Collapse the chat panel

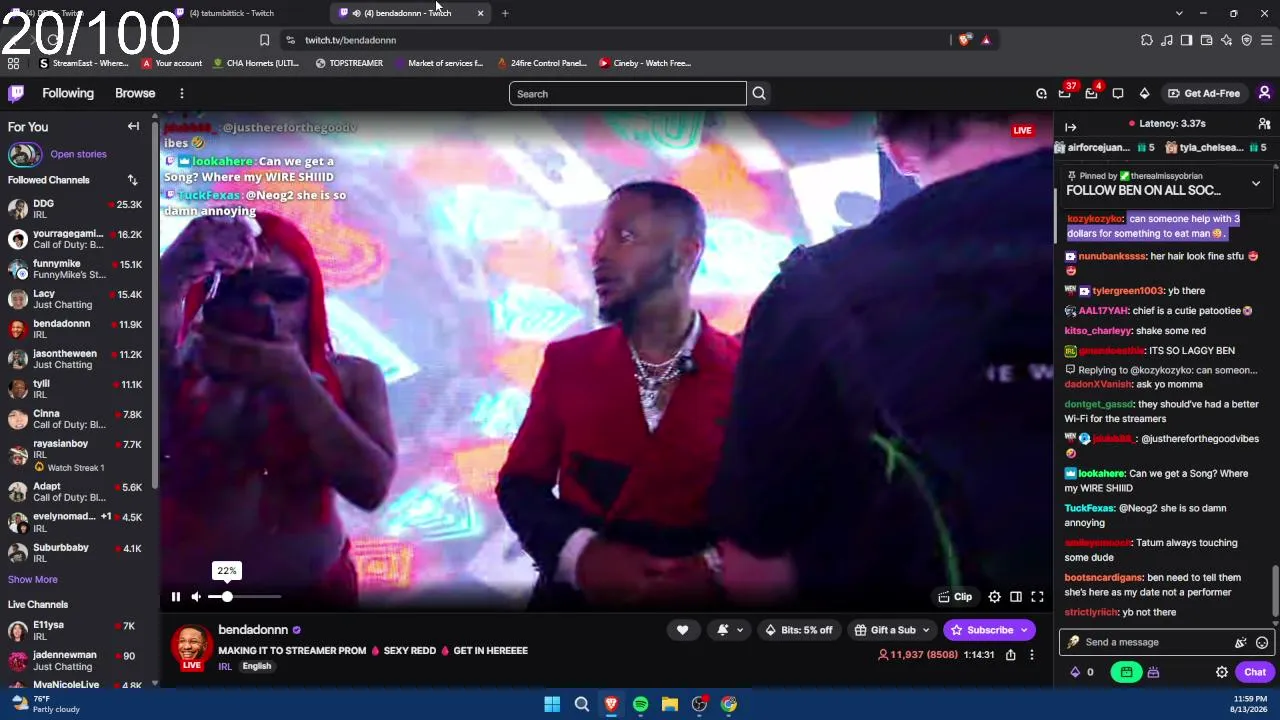click(1070, 127)
